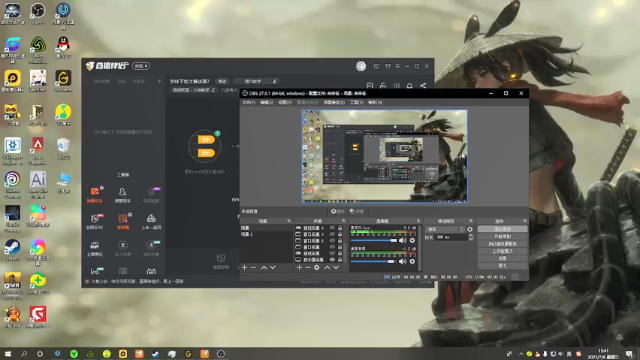The image size is (640, 360).
Task: Open the user avatar in 直播伴侣 title bar
Action: click(361, 66)
